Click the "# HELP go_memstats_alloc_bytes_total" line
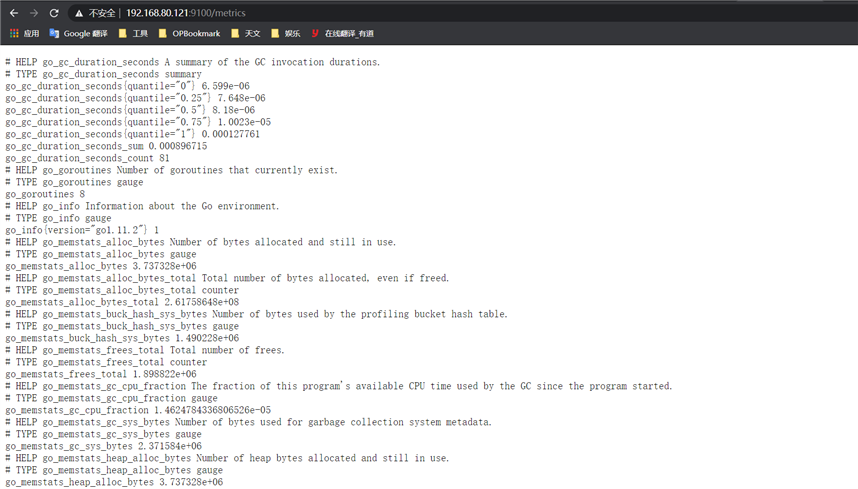The image size is (858, 489). pos(227,279)
